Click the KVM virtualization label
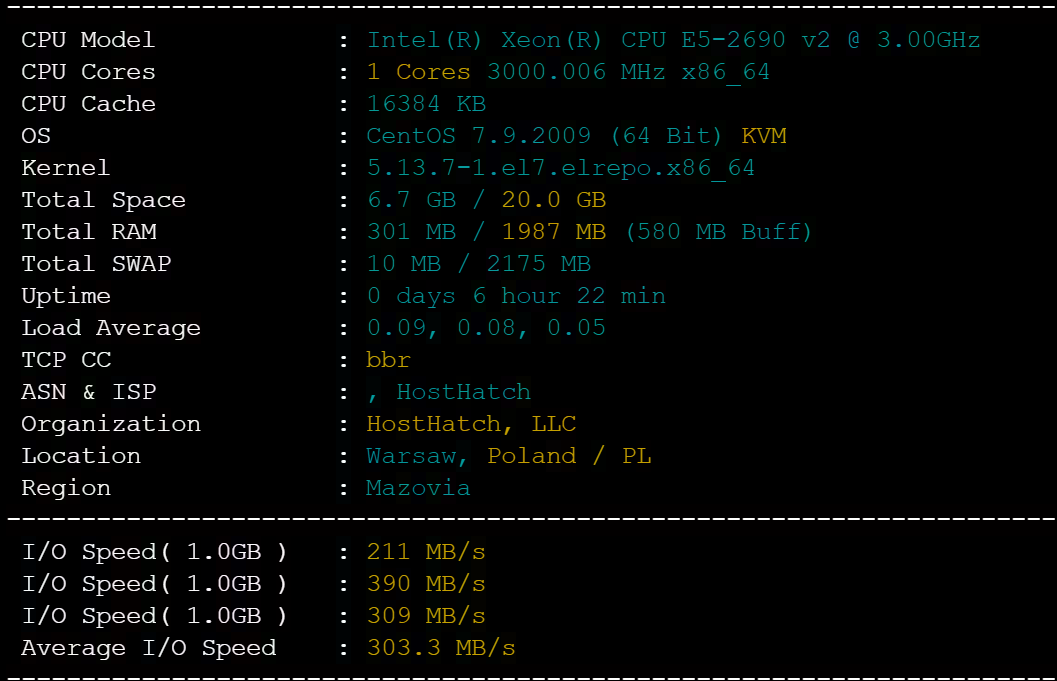The image size is (1057, 681). pyautogui.click(x=764, y=136)
